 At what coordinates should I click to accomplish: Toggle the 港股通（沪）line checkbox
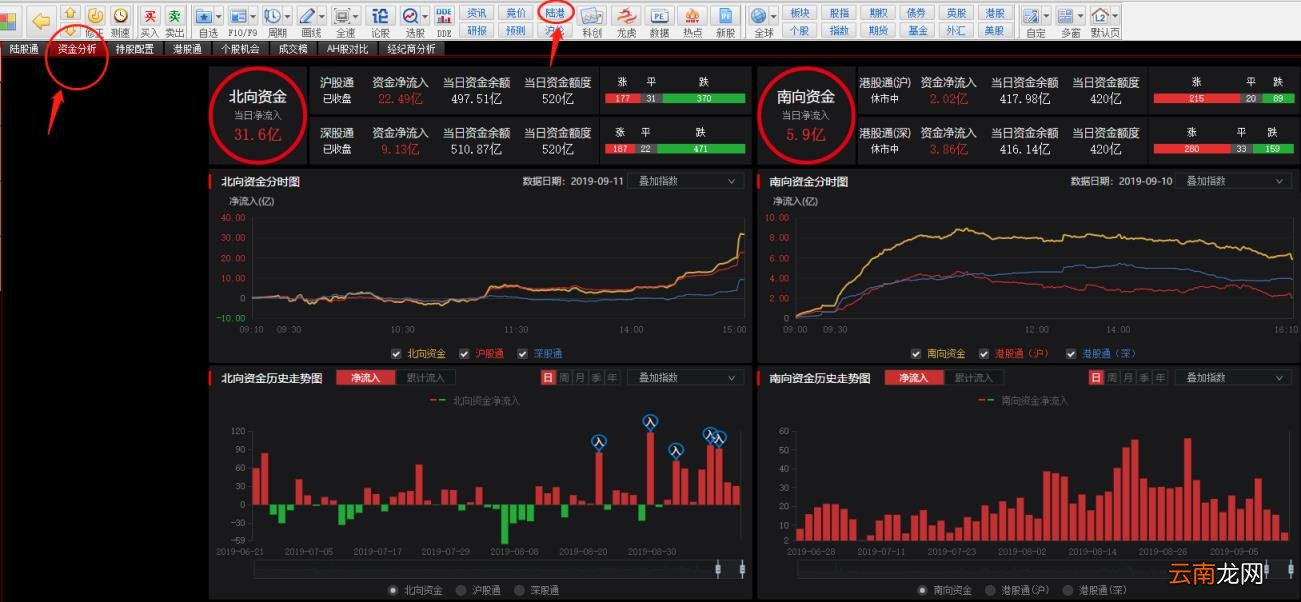(984, 353)
